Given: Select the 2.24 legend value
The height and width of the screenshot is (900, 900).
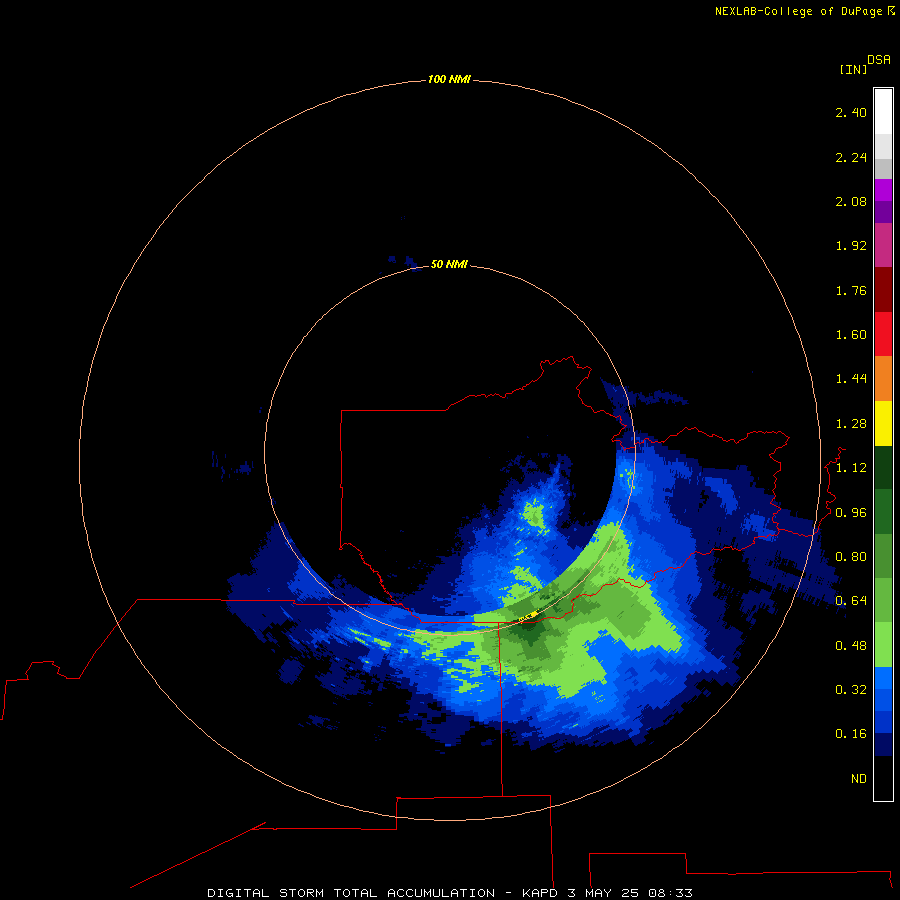Looking at the screenshot, I should (851, 157).
